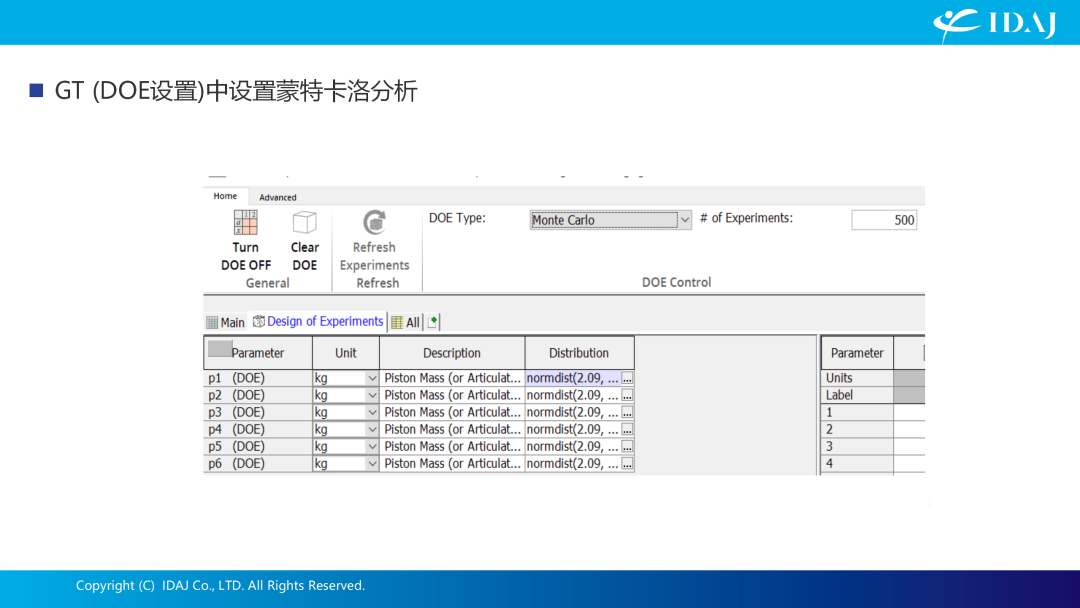The height and width of the screenshot is (608, 1080).
Task: Click the Refresh Experiments icon
Action: coord(374,222)
